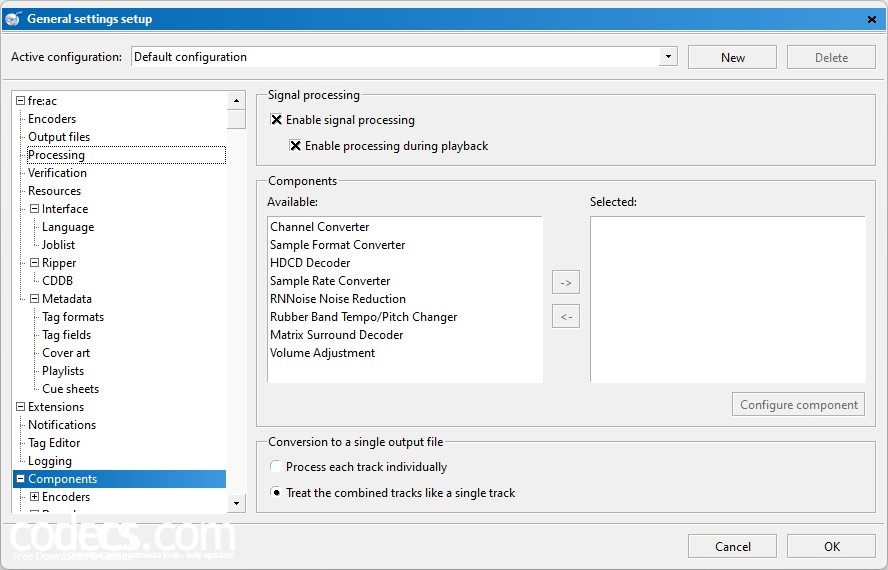The width and height of the screenshot is (888, 570).
Task: Click the tree scrollbar down arrow
Action: coord(236,503)
